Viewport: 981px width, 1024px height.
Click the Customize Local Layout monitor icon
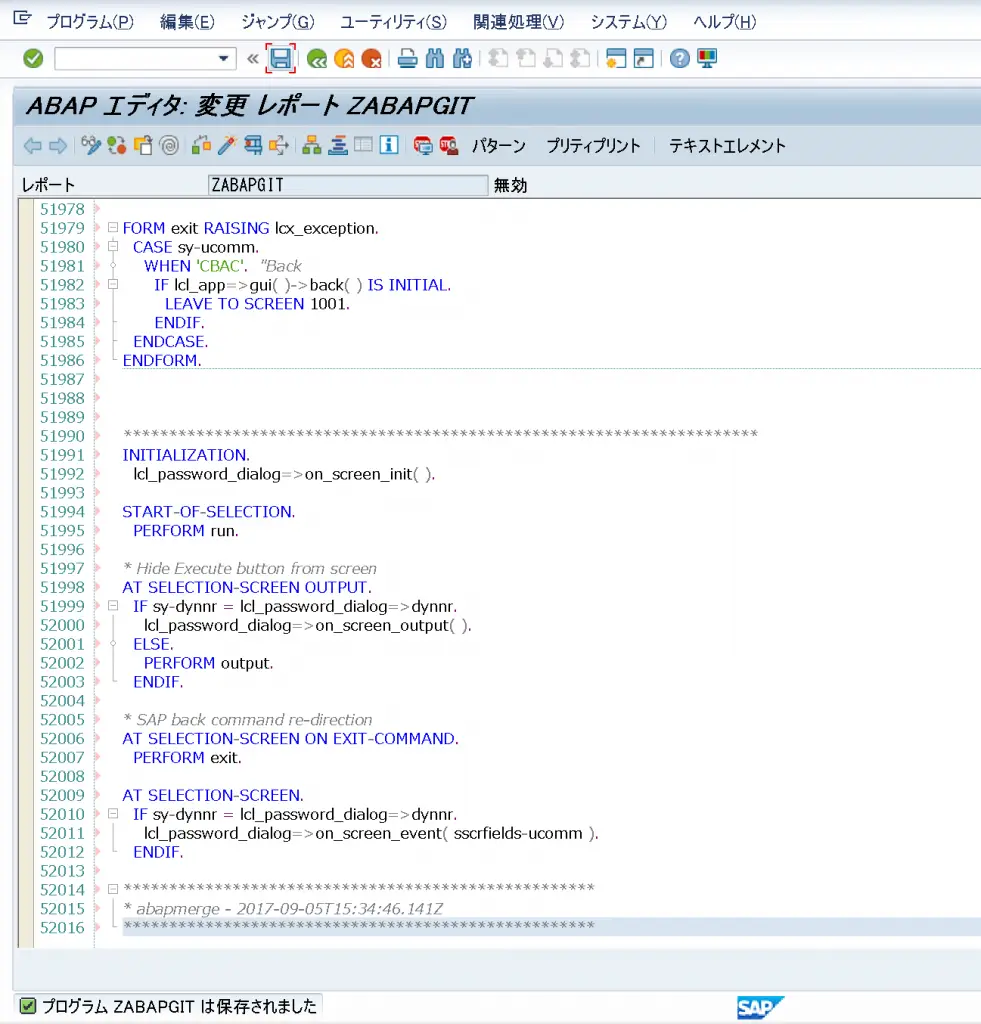(x=707, y=59)
